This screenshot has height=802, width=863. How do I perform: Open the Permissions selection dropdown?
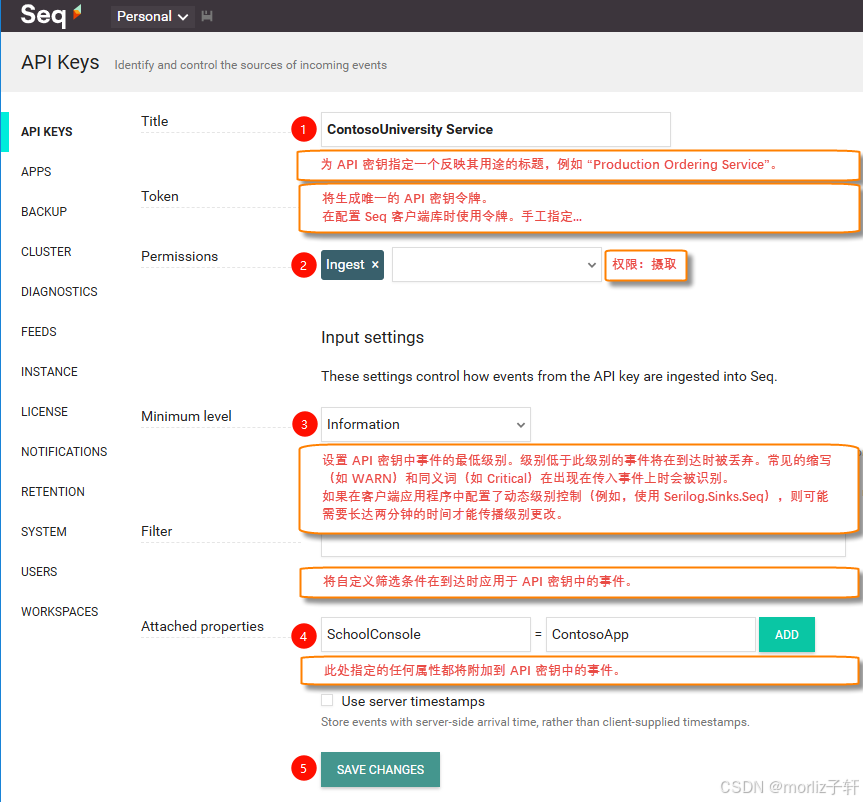coord(496,265)
